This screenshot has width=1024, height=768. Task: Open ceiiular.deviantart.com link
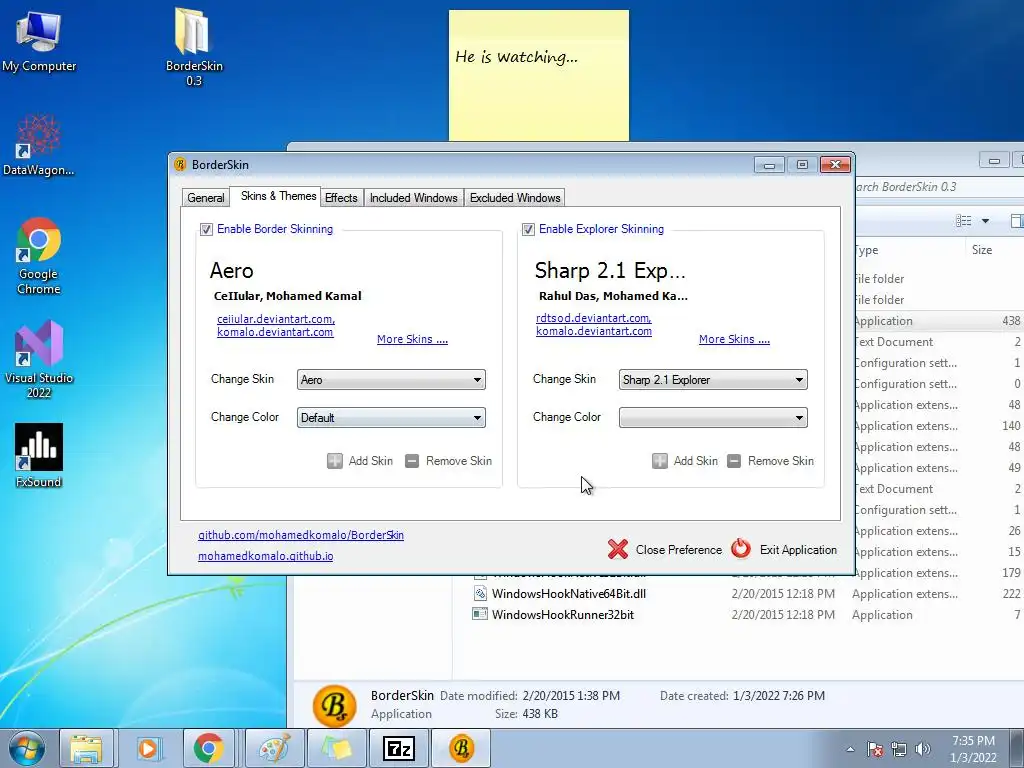[x=276, y=319]
